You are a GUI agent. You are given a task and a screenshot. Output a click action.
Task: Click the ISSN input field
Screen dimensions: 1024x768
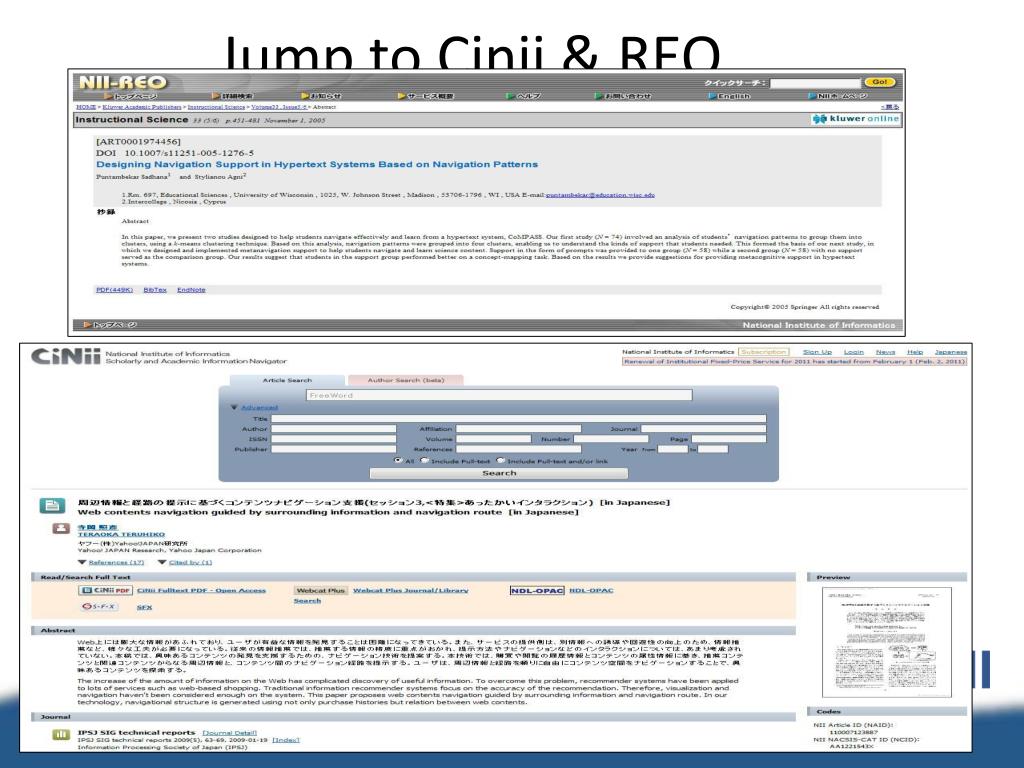tap(334, 439)
